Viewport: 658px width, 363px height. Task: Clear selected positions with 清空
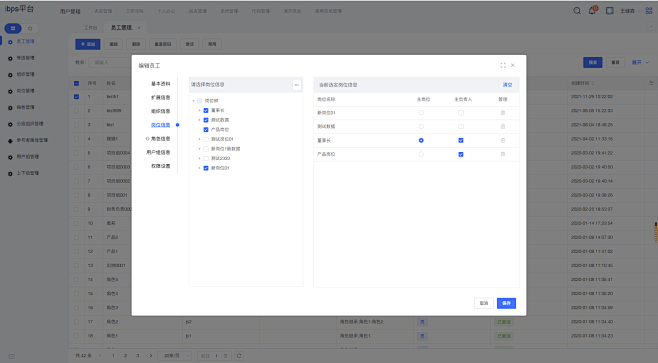tap(507, 85)
